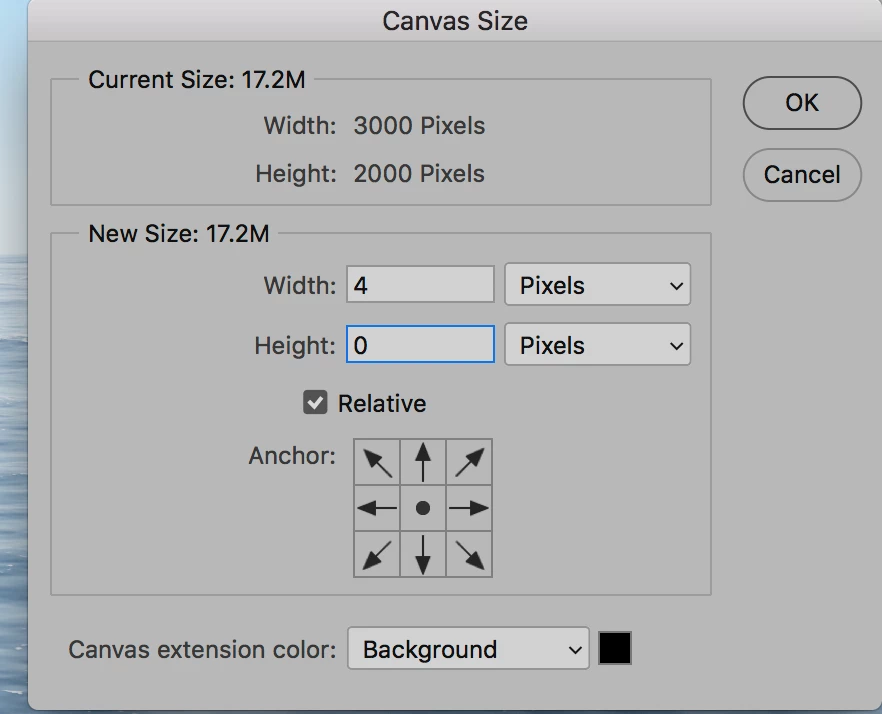Set anchor to middle-right arrow
Viewport: 882px width, 714px height.
(x=469, y=508)
